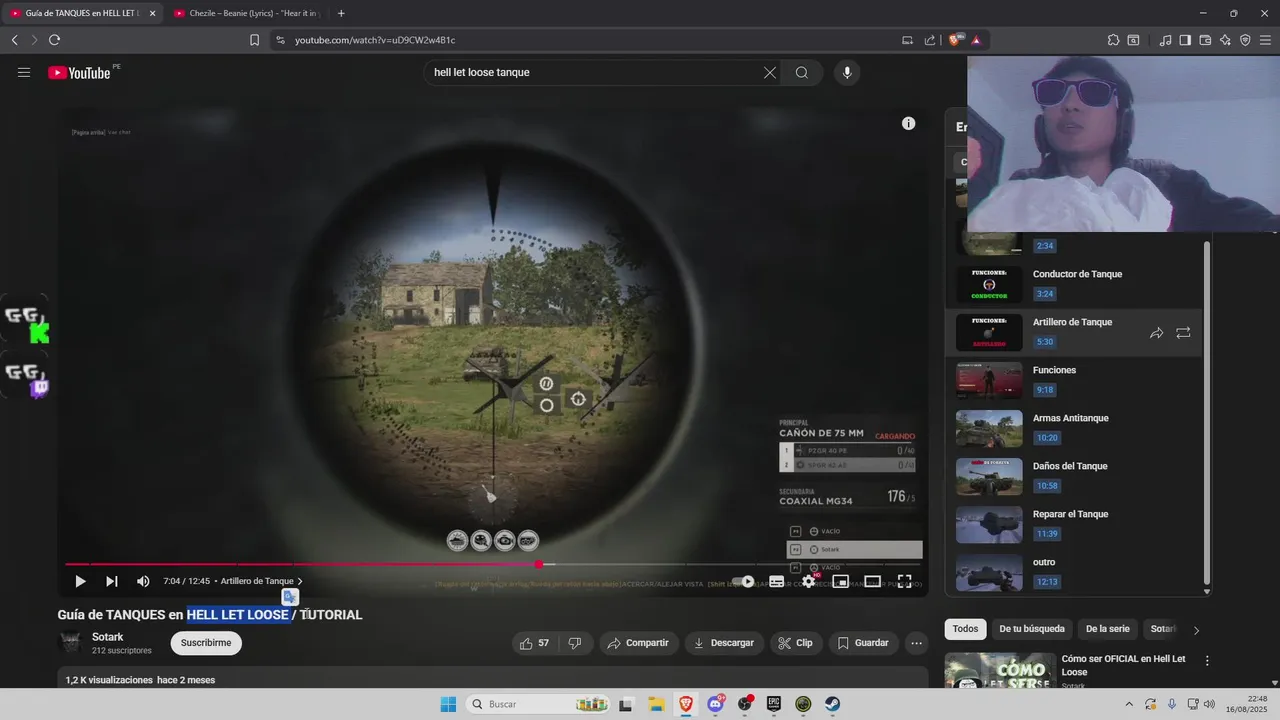Select the Todos filter chip
Image resolution: width=1280 pixels, height=720 pixels.
965,629
